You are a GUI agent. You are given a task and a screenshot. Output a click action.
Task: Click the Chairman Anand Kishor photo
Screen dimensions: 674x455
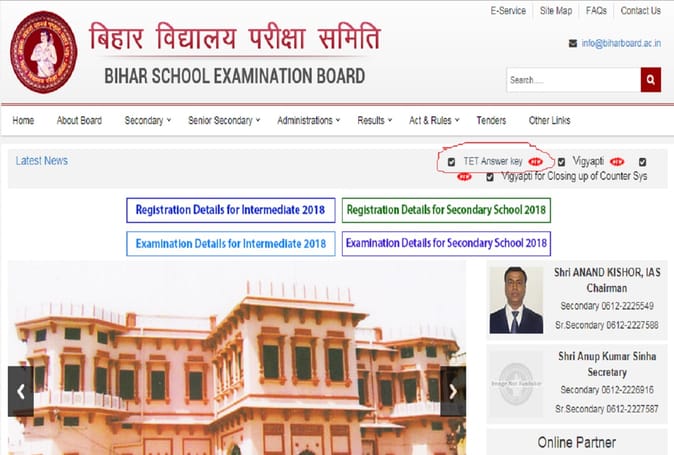516,300
